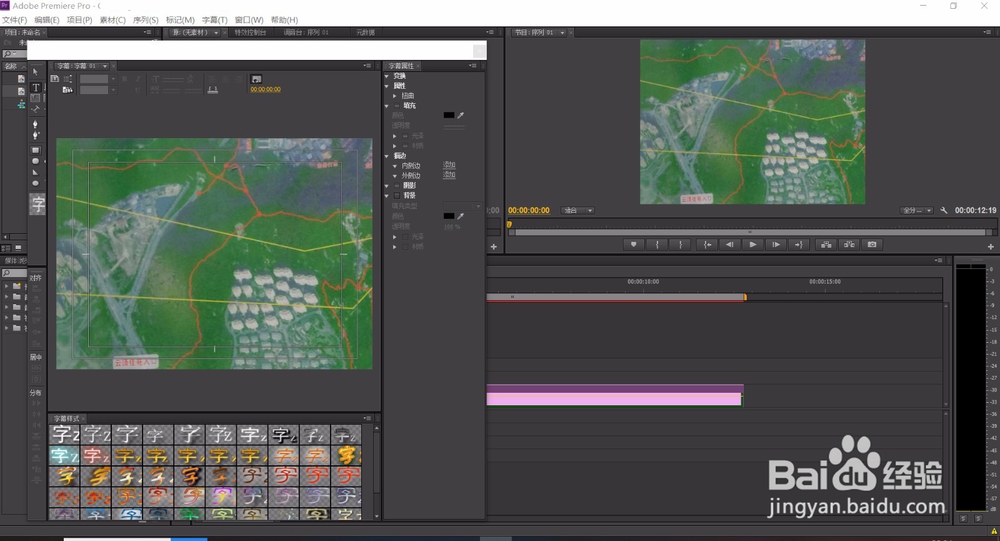Step back one frame
1000x541 pixels.
pos(730,244)
